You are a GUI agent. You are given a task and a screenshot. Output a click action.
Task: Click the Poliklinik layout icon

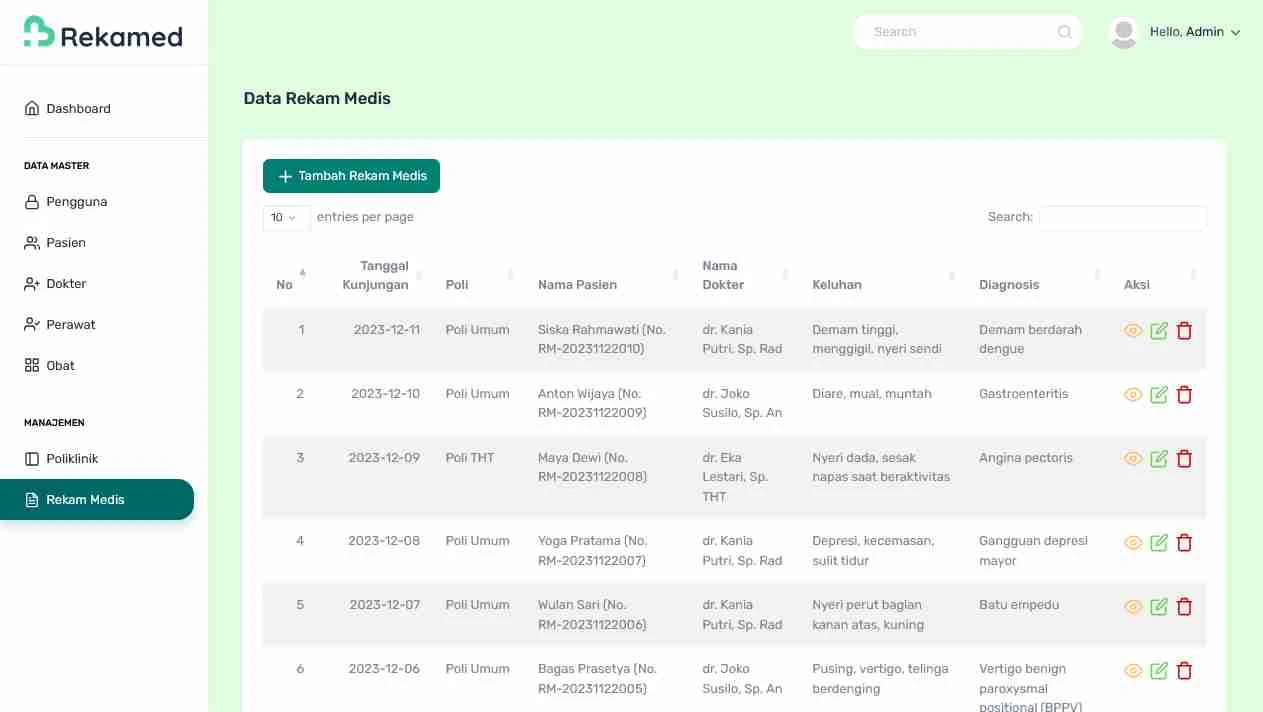[32, 458]
